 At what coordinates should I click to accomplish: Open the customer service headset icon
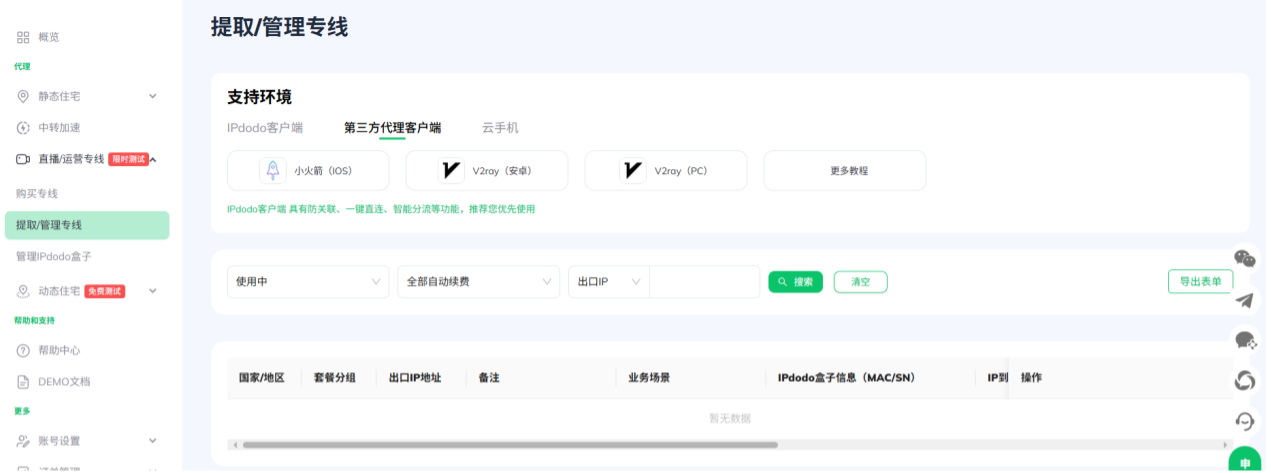coord(1244,421)
